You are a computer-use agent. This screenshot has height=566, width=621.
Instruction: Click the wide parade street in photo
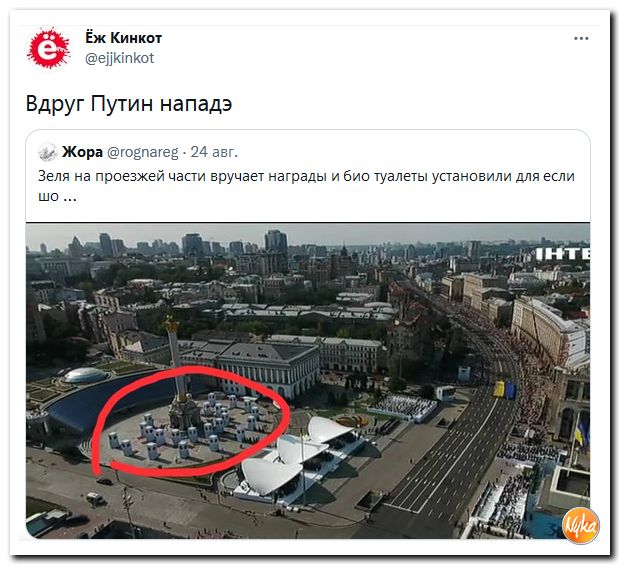click(x=453, y=455)
